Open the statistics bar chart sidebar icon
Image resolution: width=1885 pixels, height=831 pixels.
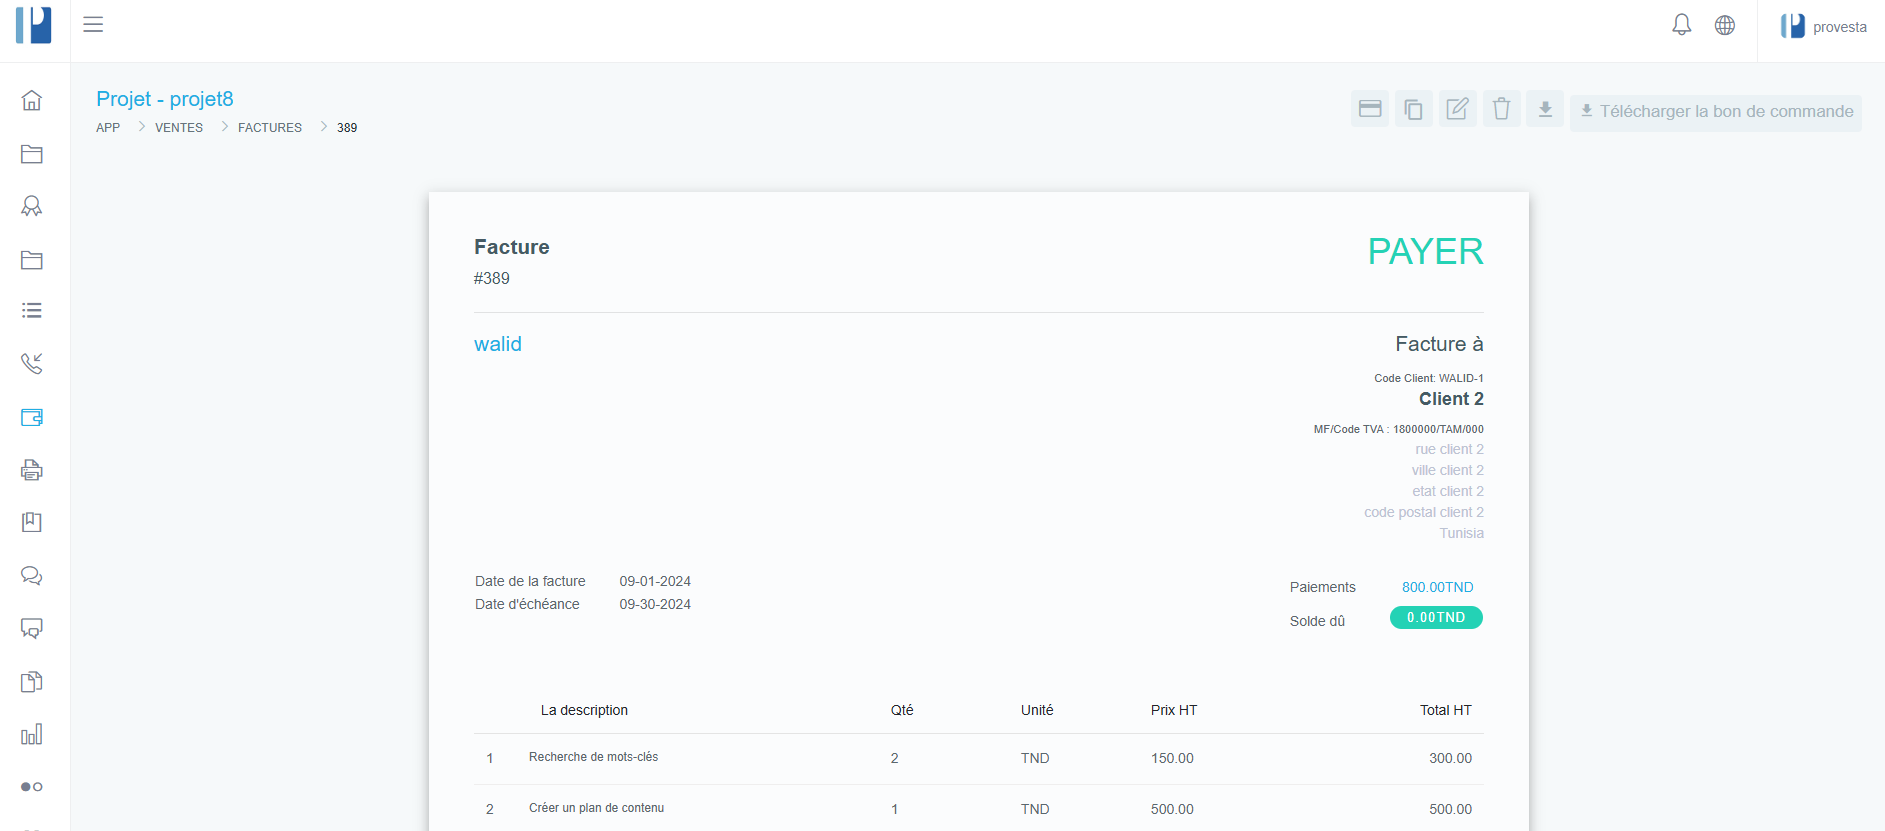click(32, 735)
